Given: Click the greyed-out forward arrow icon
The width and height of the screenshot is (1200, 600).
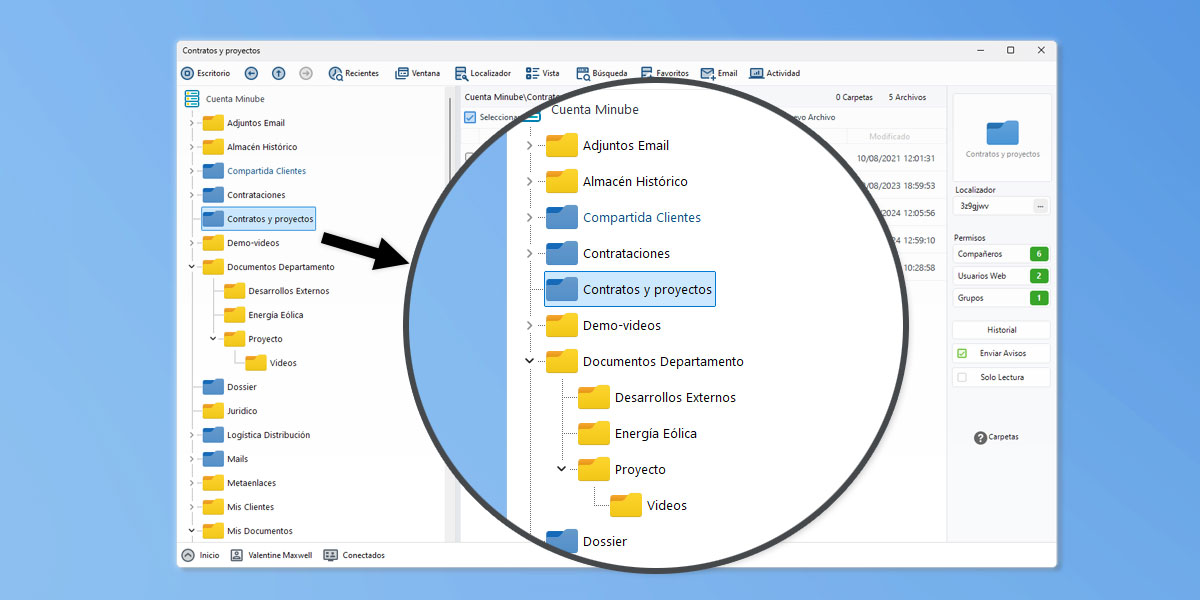Looking at the screenshot, I should click(x=306, y=73).
